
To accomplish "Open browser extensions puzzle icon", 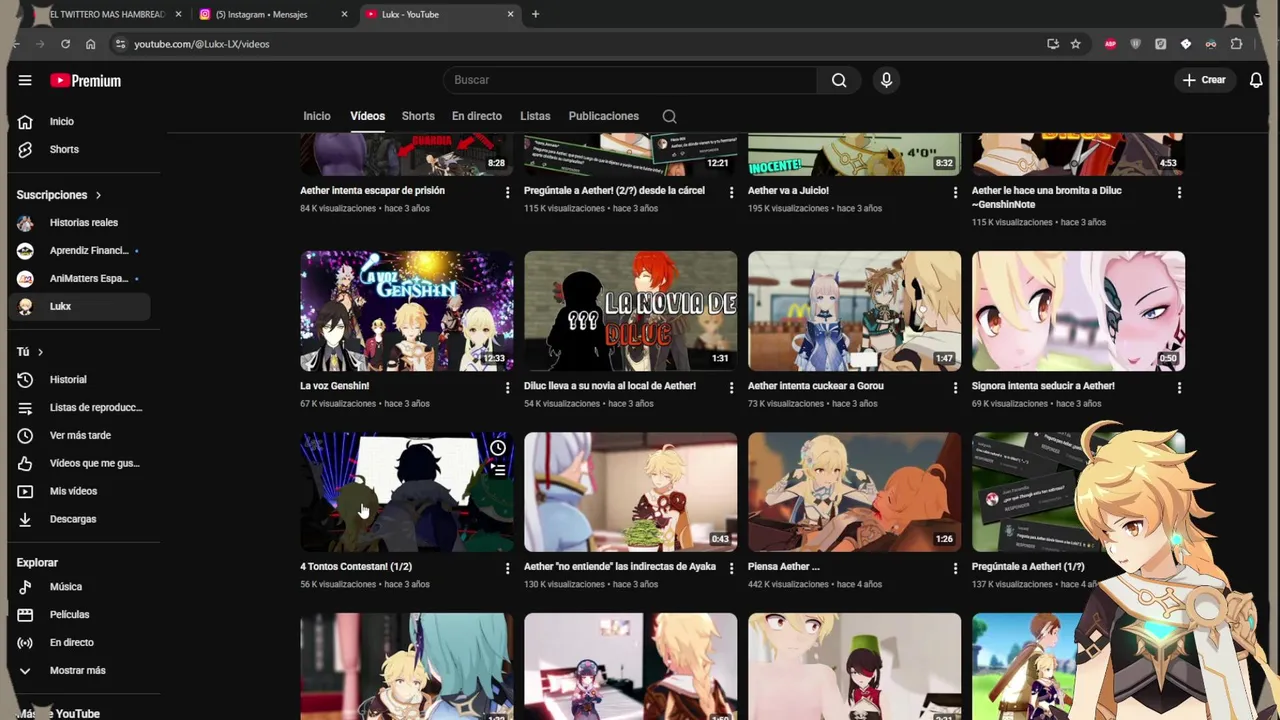I will [x=1237, y=44].
